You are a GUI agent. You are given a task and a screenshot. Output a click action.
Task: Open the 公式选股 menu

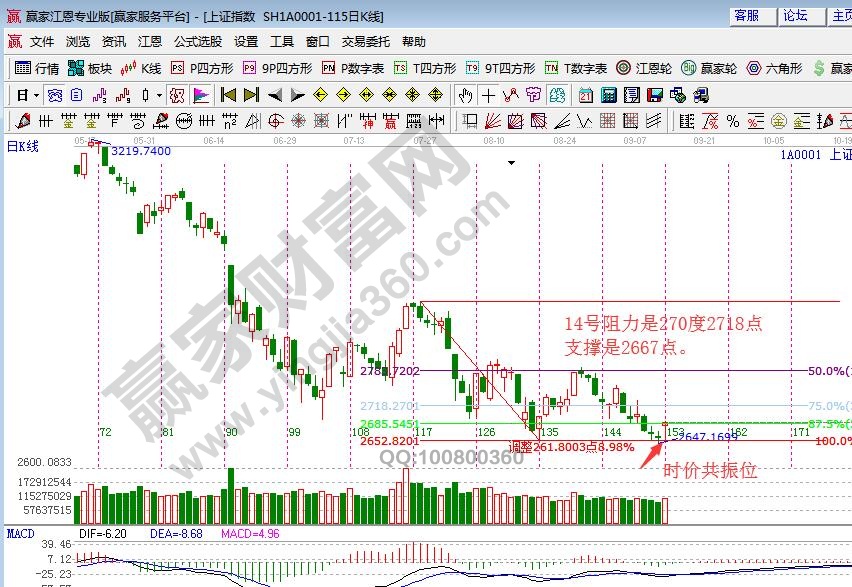(x=198, y=42)
